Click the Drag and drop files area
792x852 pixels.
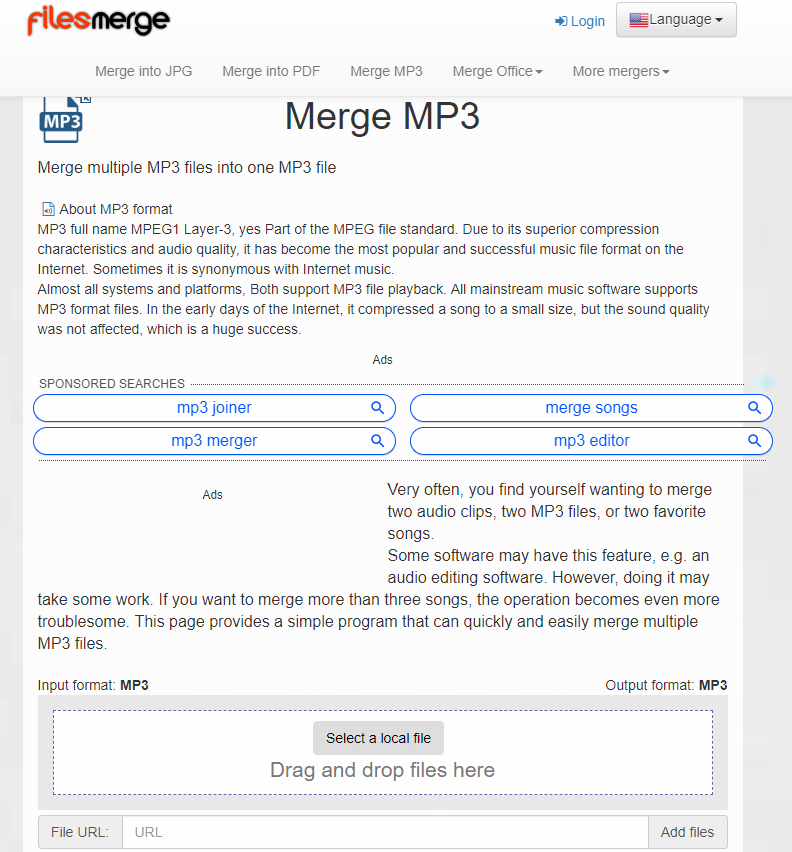point(382,753)
